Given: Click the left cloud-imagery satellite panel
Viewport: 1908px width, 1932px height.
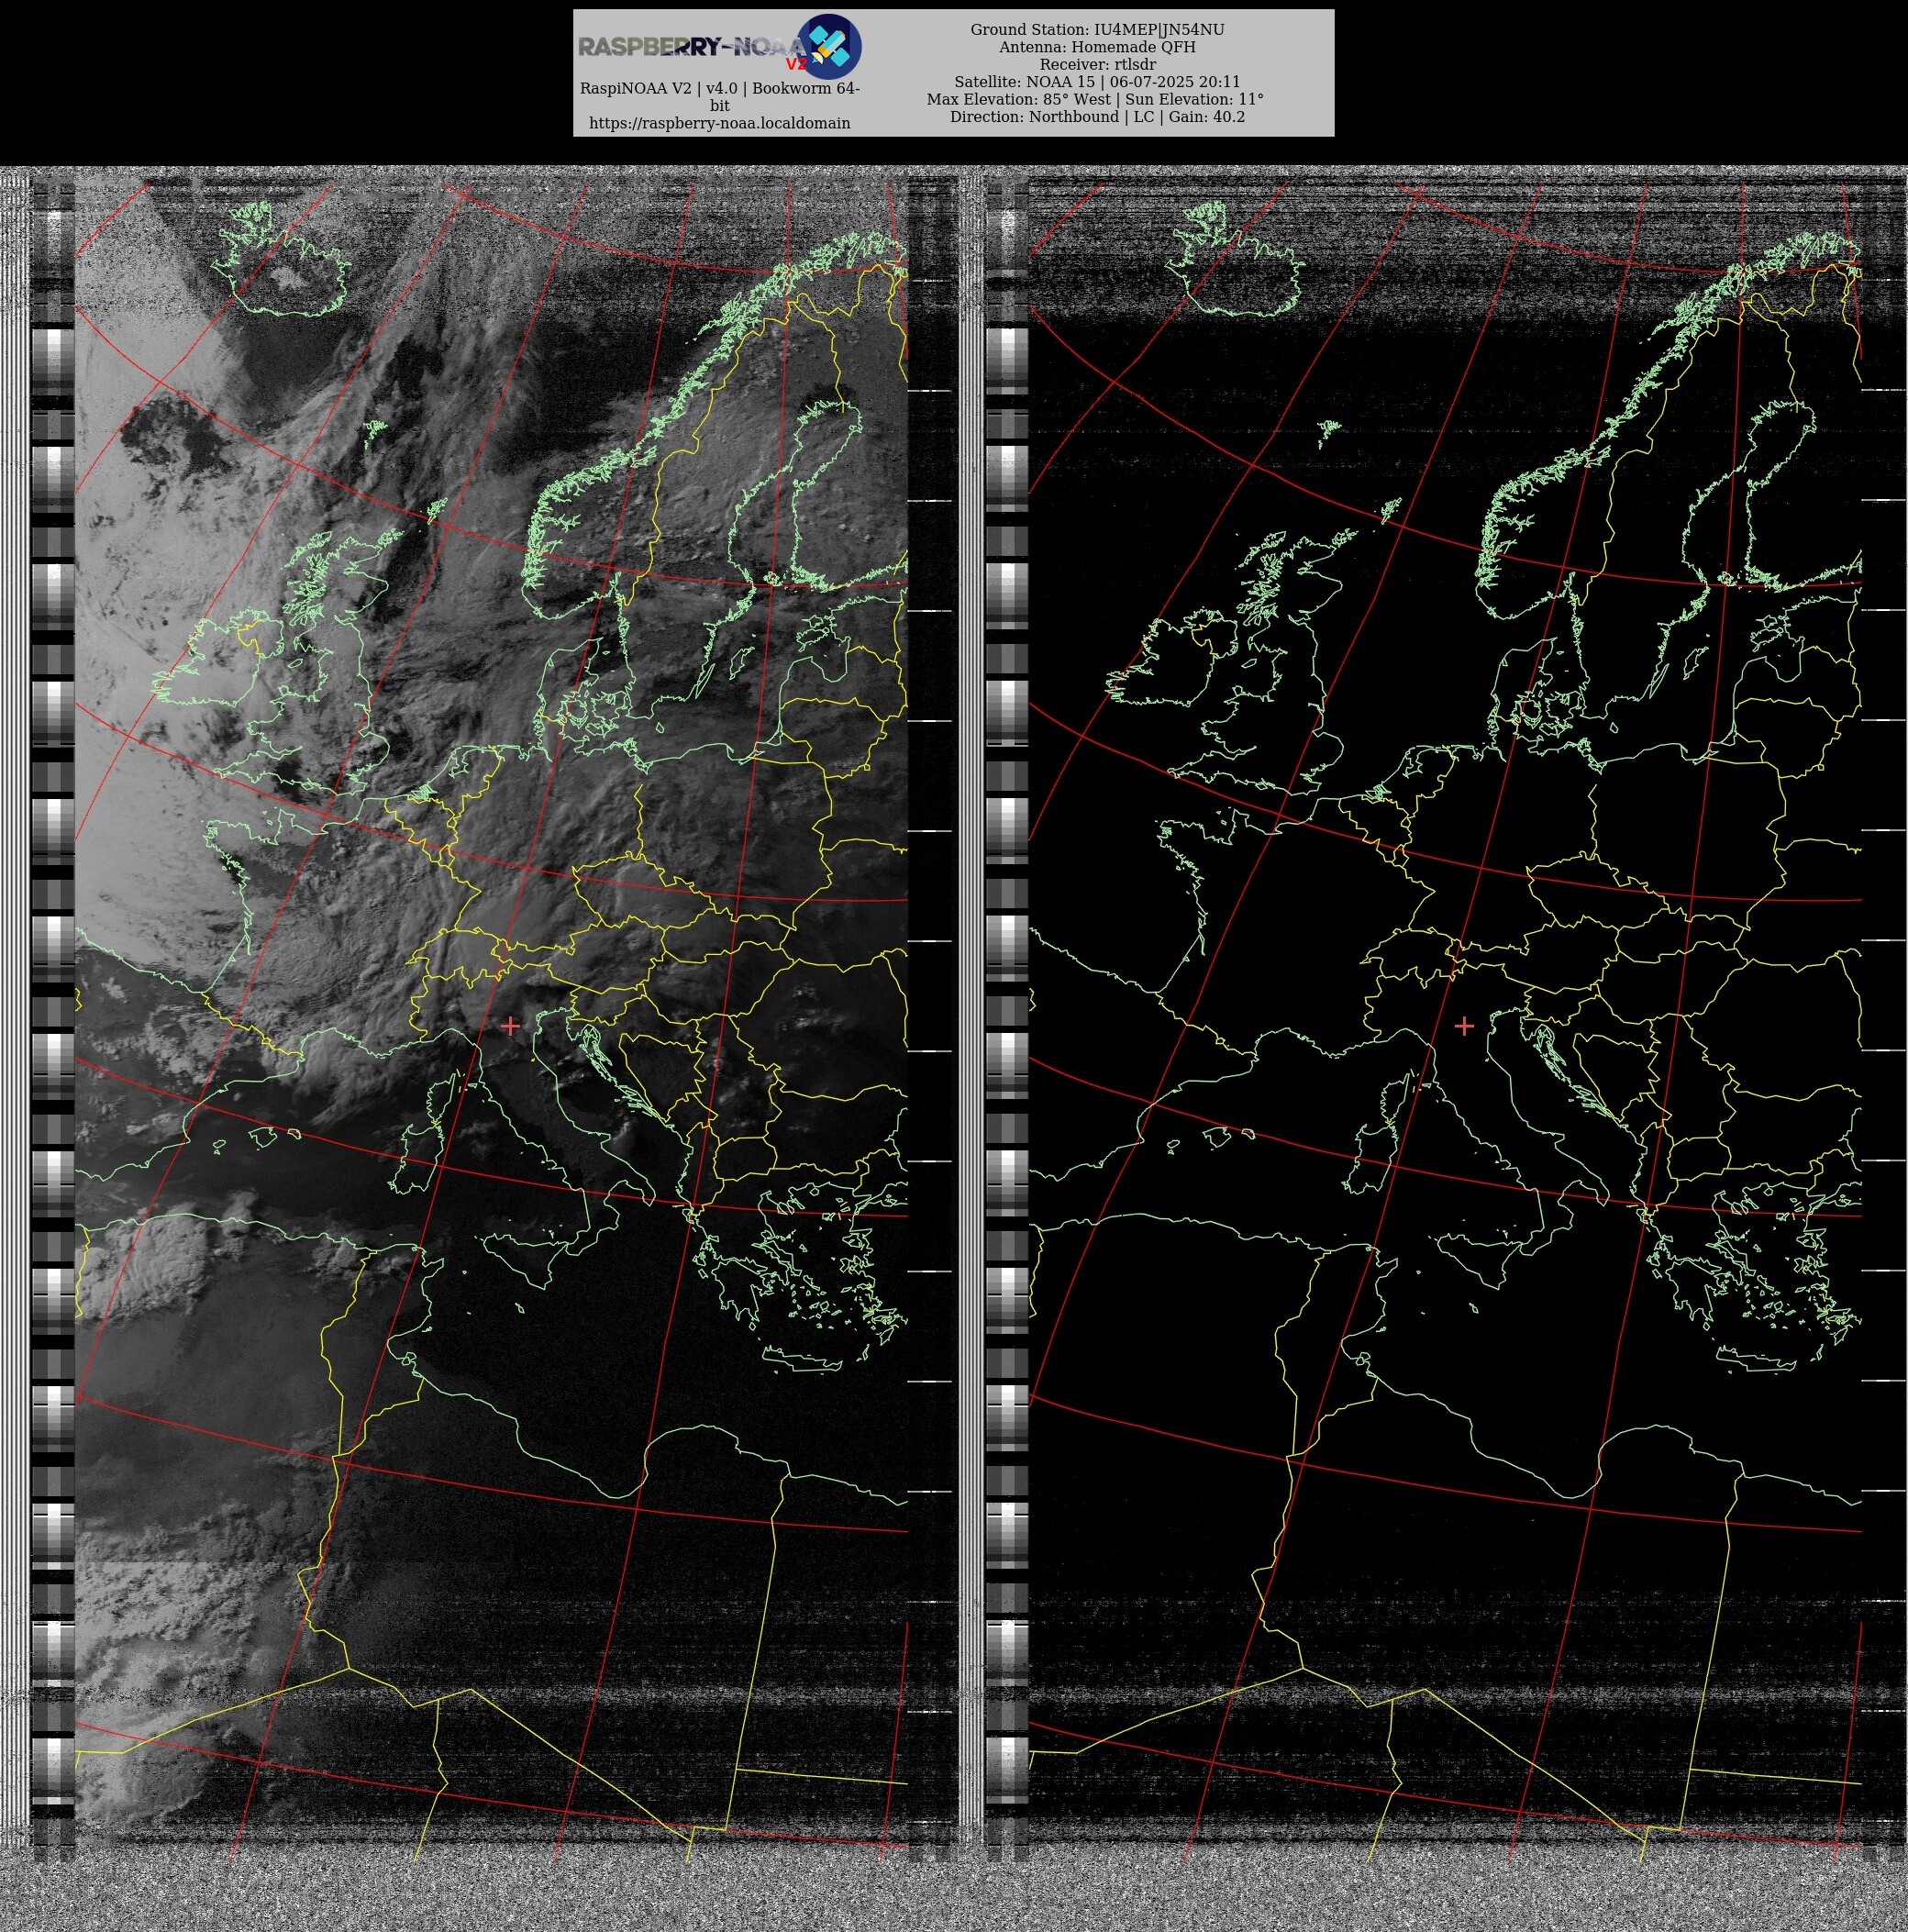Looking at the screenshot, I should (x=491, y=1012).
